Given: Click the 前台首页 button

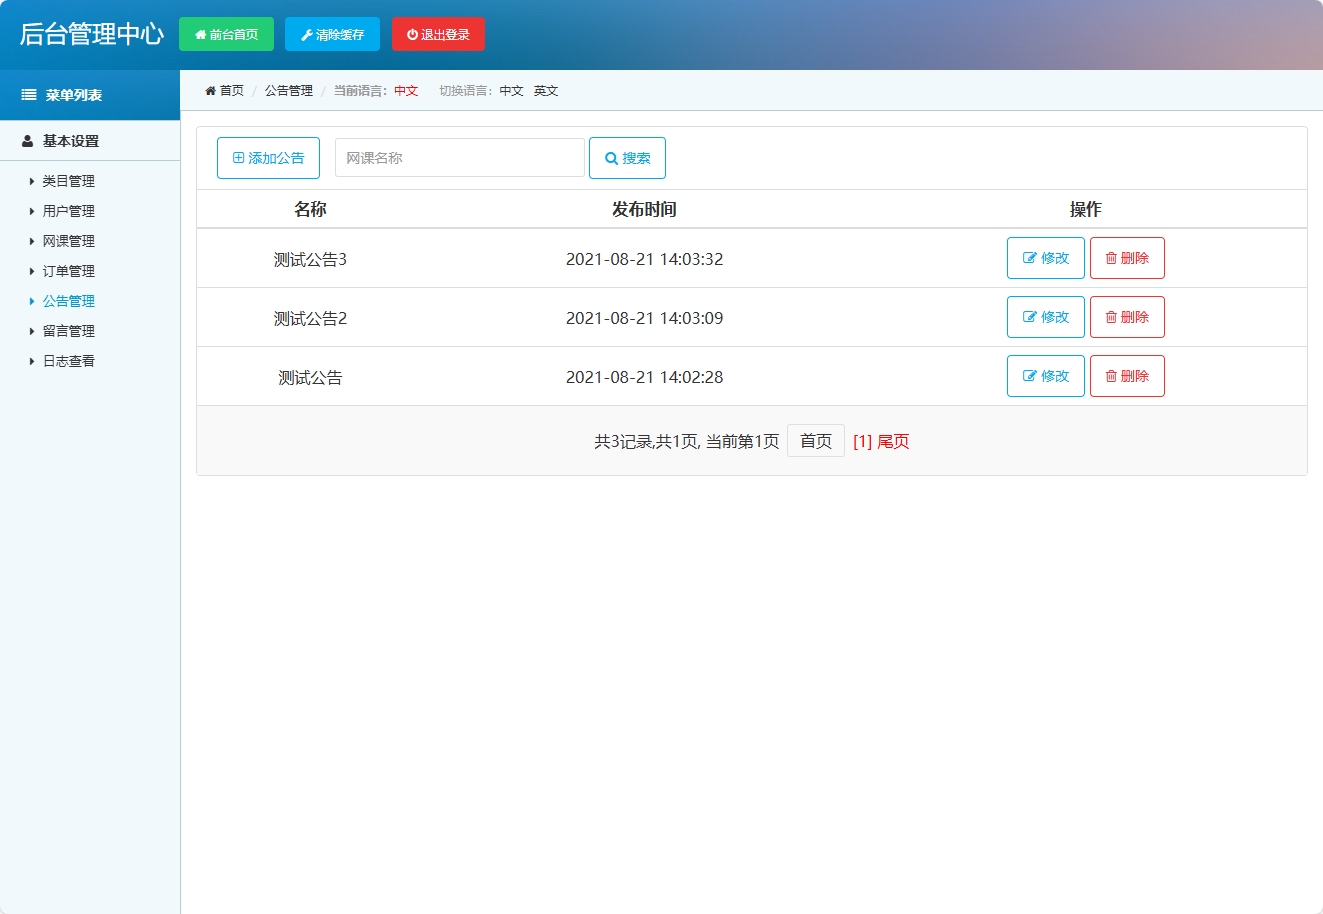Looking at the screenshot, I should point(227,33).
